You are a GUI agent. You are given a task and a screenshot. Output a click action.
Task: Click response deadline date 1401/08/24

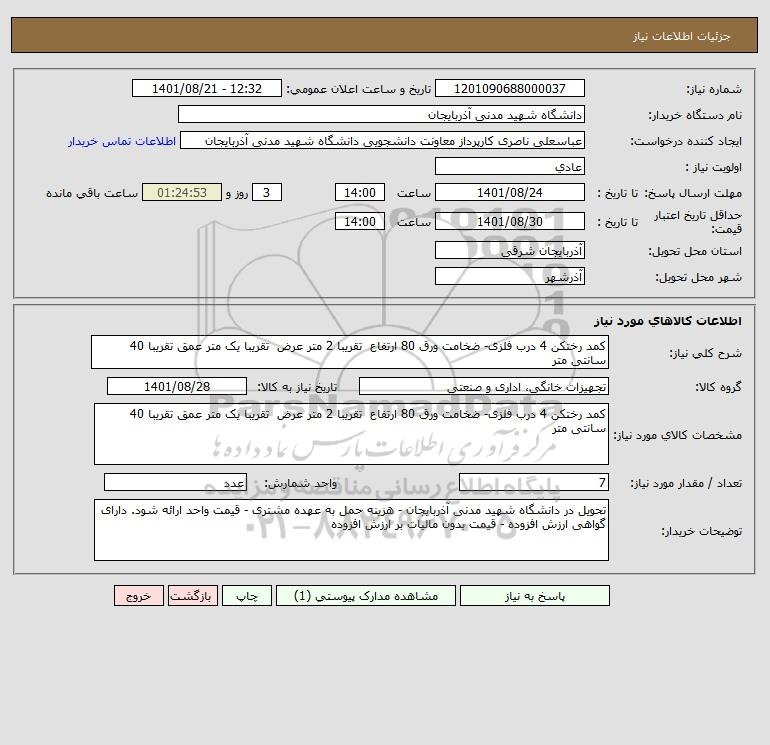(510, 193)
